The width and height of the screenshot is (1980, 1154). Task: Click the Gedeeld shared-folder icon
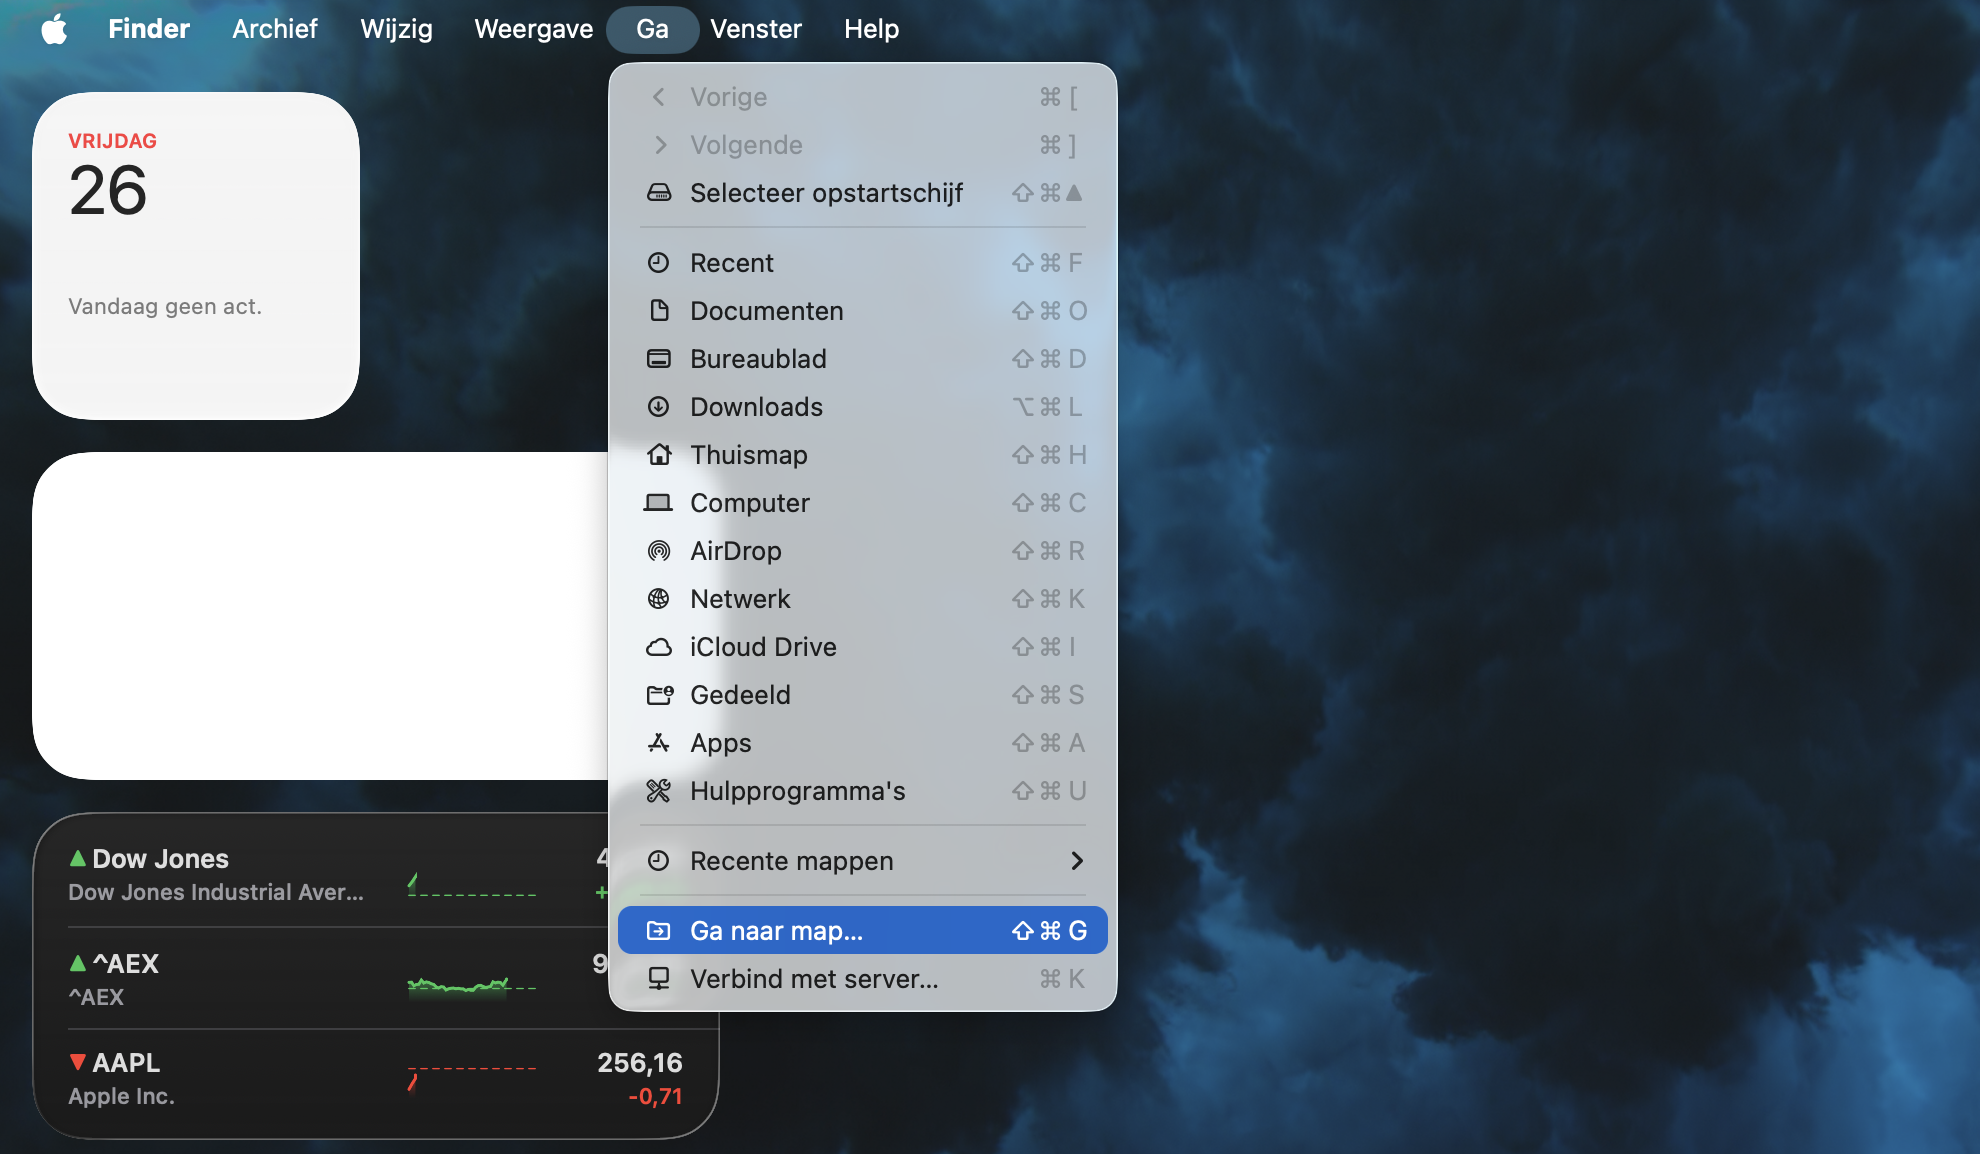(x=658, y=694)
